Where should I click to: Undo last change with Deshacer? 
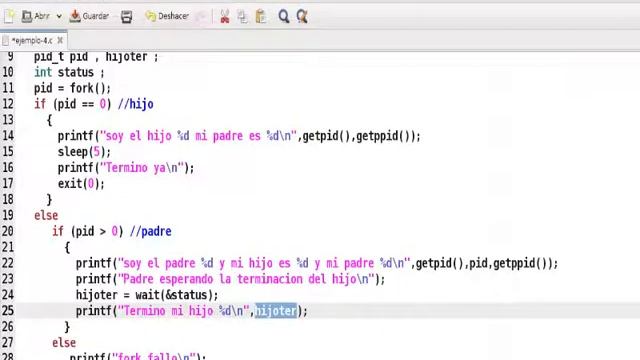[167, 16]
